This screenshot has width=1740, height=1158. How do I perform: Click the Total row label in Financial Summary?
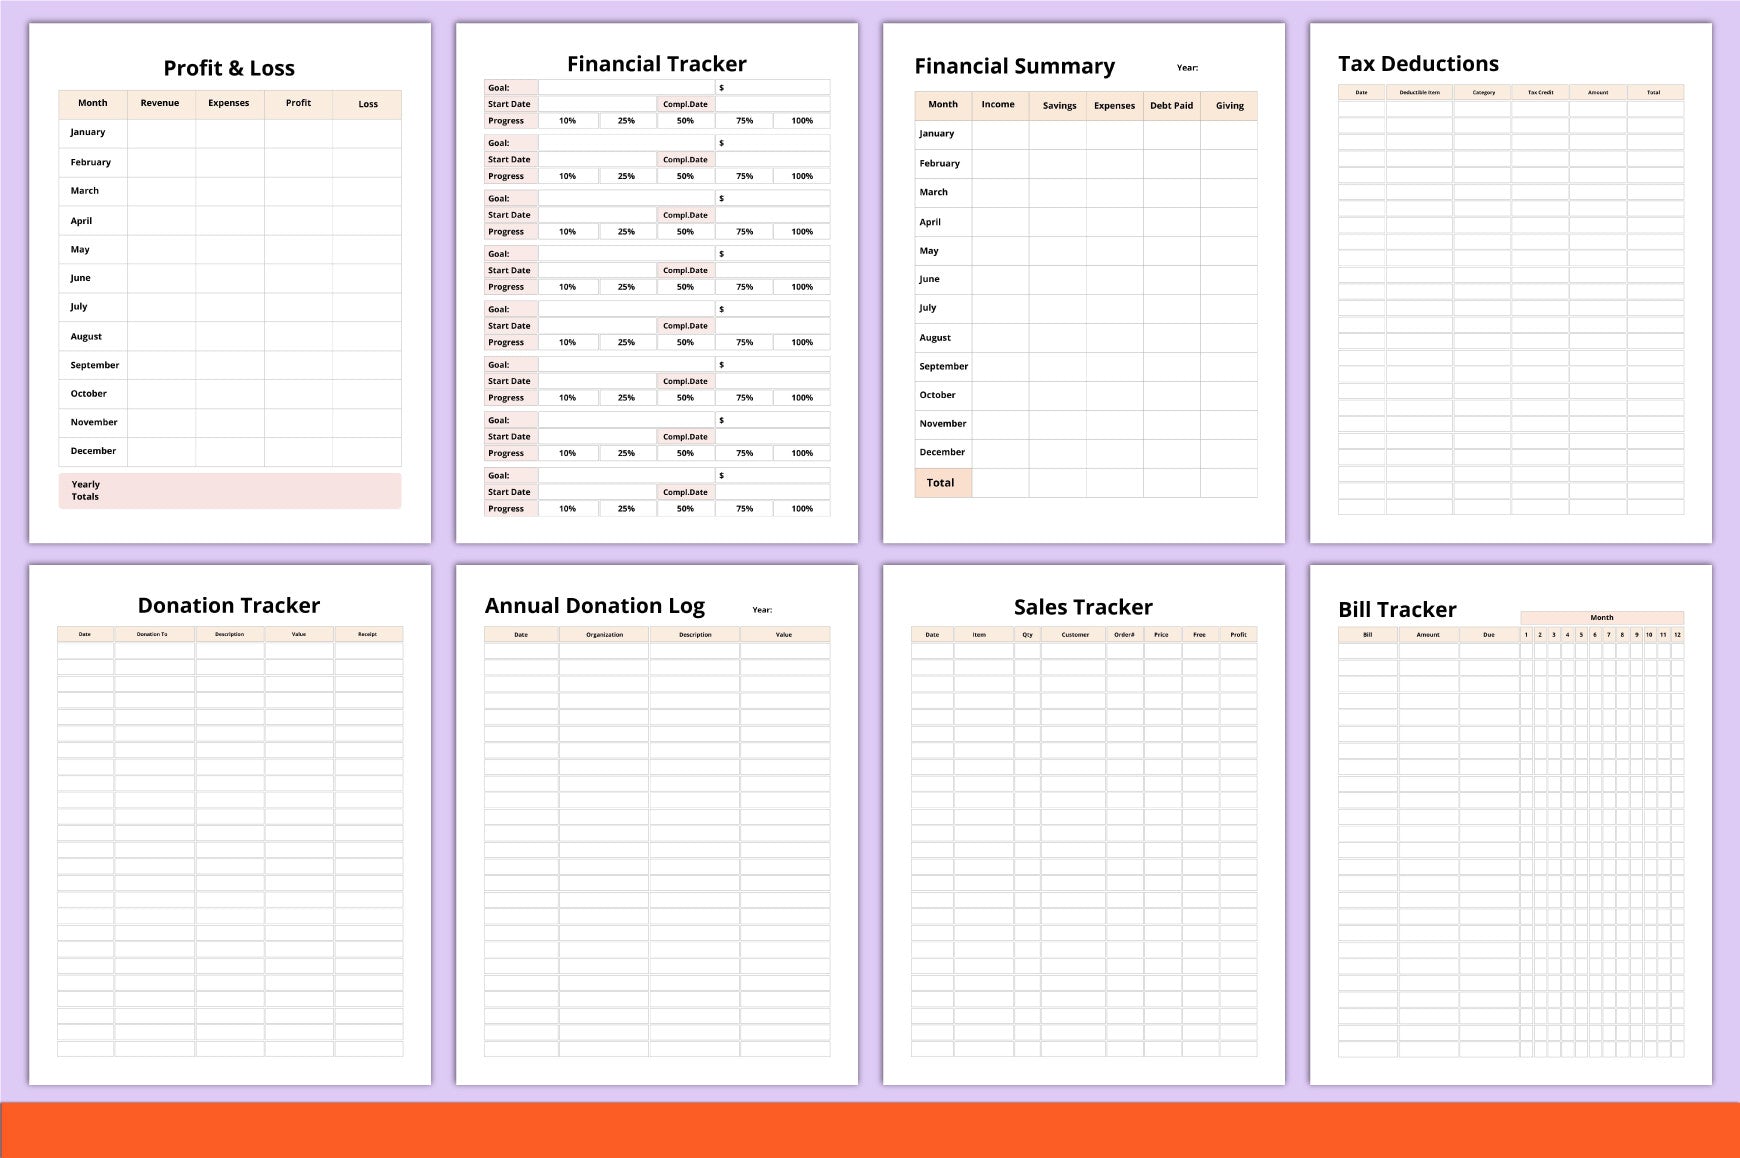coord(941,483)
